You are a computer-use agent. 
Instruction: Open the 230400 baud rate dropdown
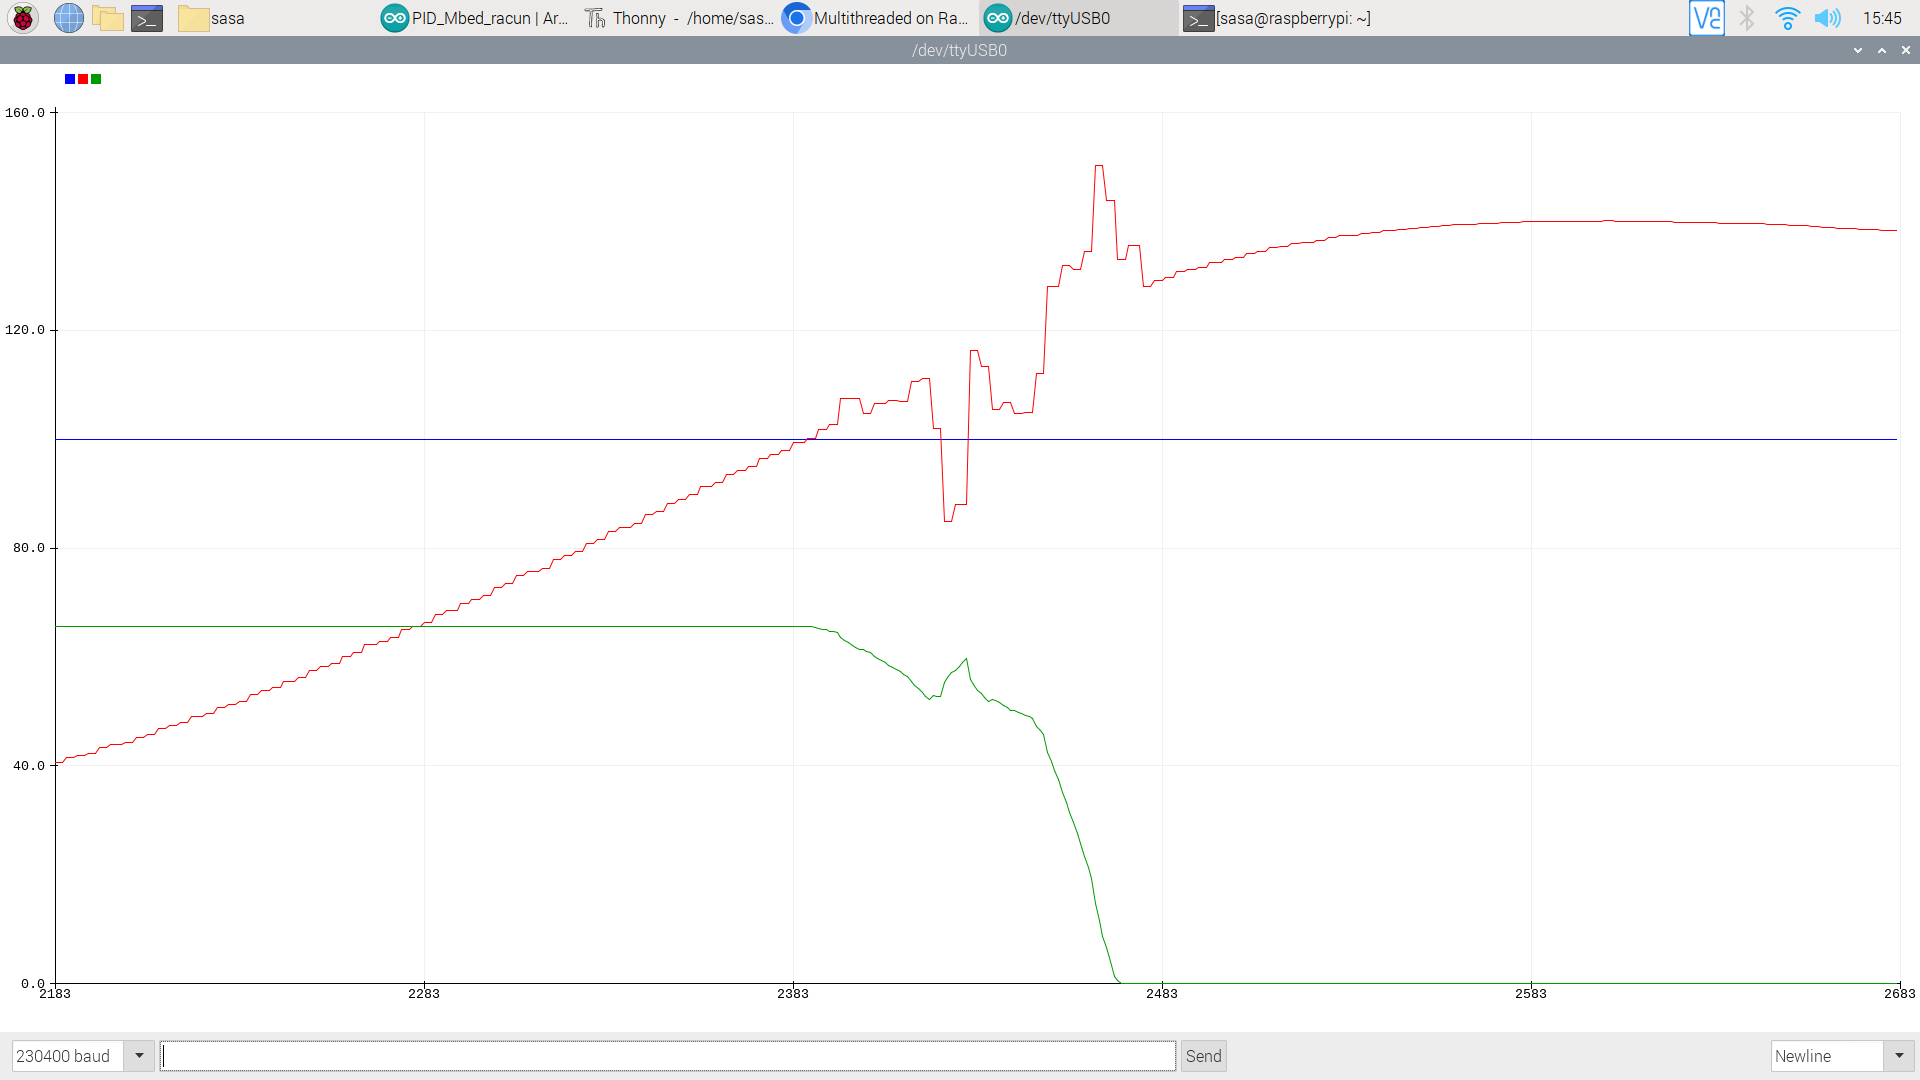(x=83, y=1056)
